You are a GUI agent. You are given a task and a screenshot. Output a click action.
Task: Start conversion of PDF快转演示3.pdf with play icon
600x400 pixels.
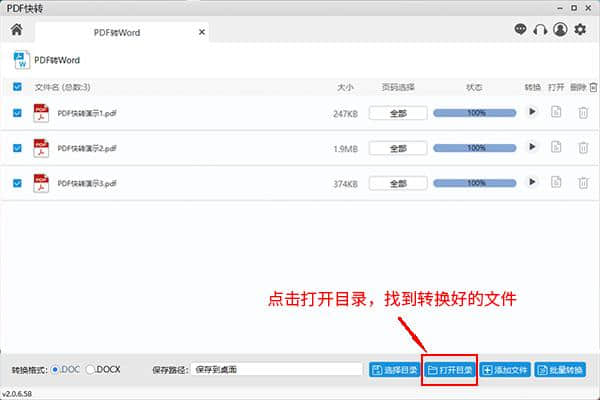532,182
